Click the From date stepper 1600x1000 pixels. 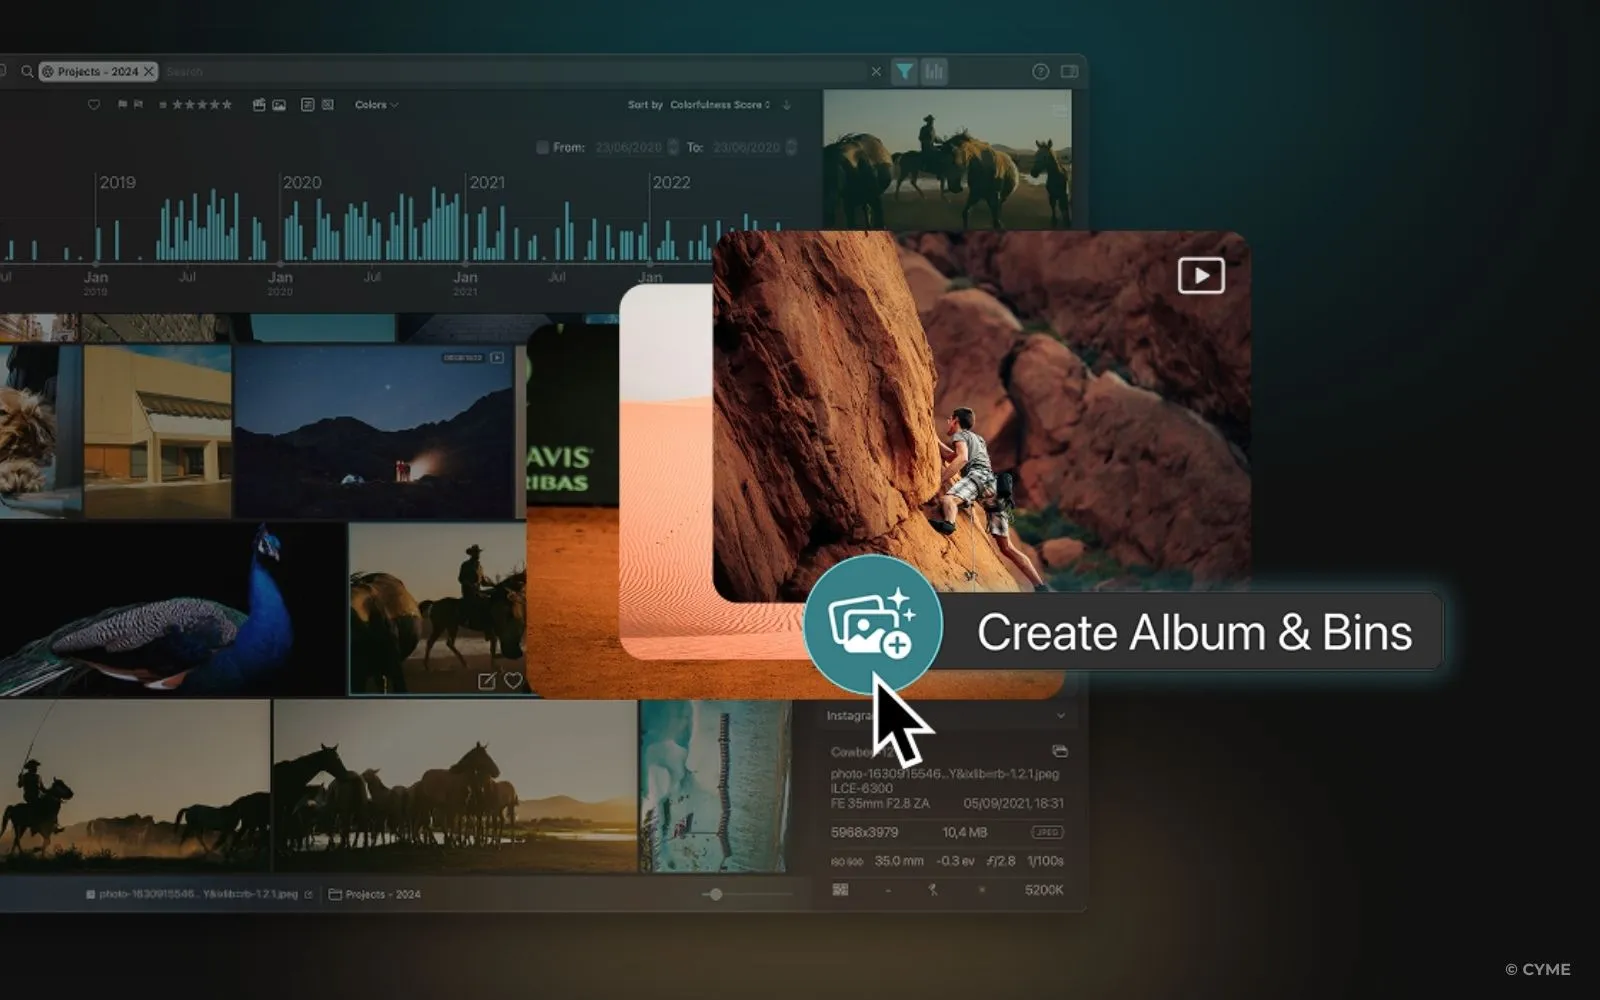click(x=673, y=147)
